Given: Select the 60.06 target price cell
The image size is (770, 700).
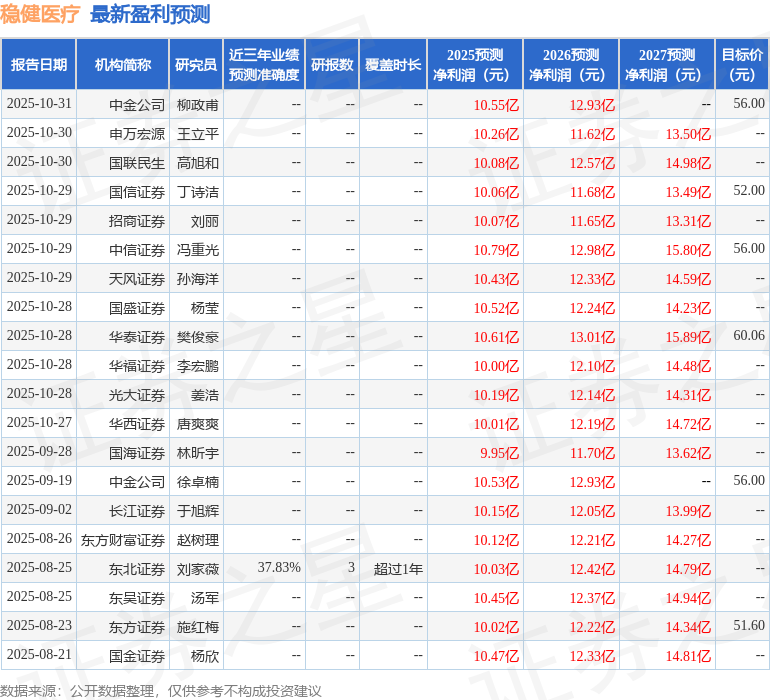Looking at the screenshot, I should coord(748,336).
